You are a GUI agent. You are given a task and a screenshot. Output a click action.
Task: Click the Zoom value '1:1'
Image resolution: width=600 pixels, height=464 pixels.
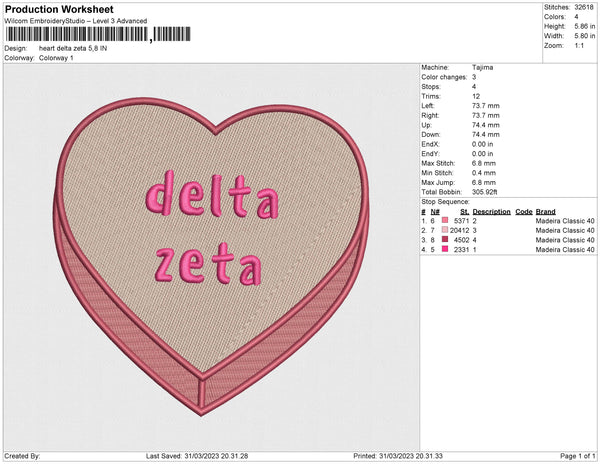579,46
